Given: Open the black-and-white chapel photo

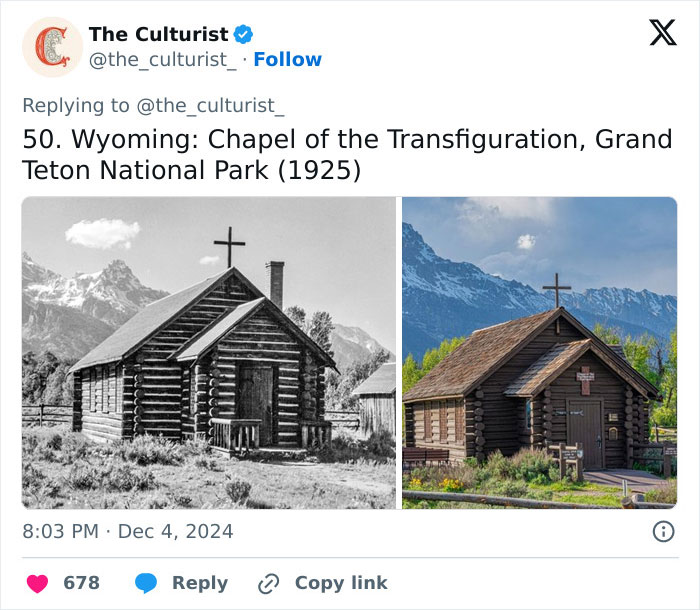Looking at the screenshot, I should [x=209, y=353].
